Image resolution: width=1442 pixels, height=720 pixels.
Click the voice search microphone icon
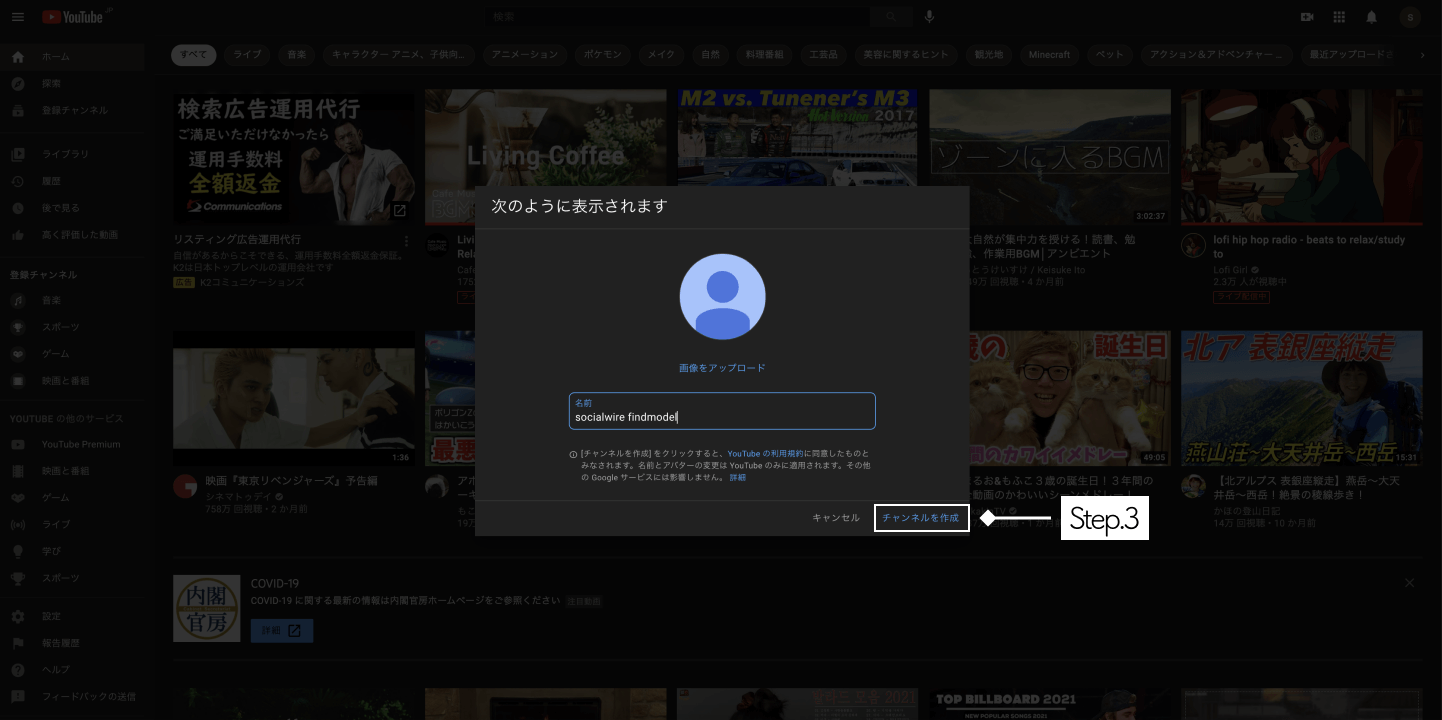pos(930,16)
